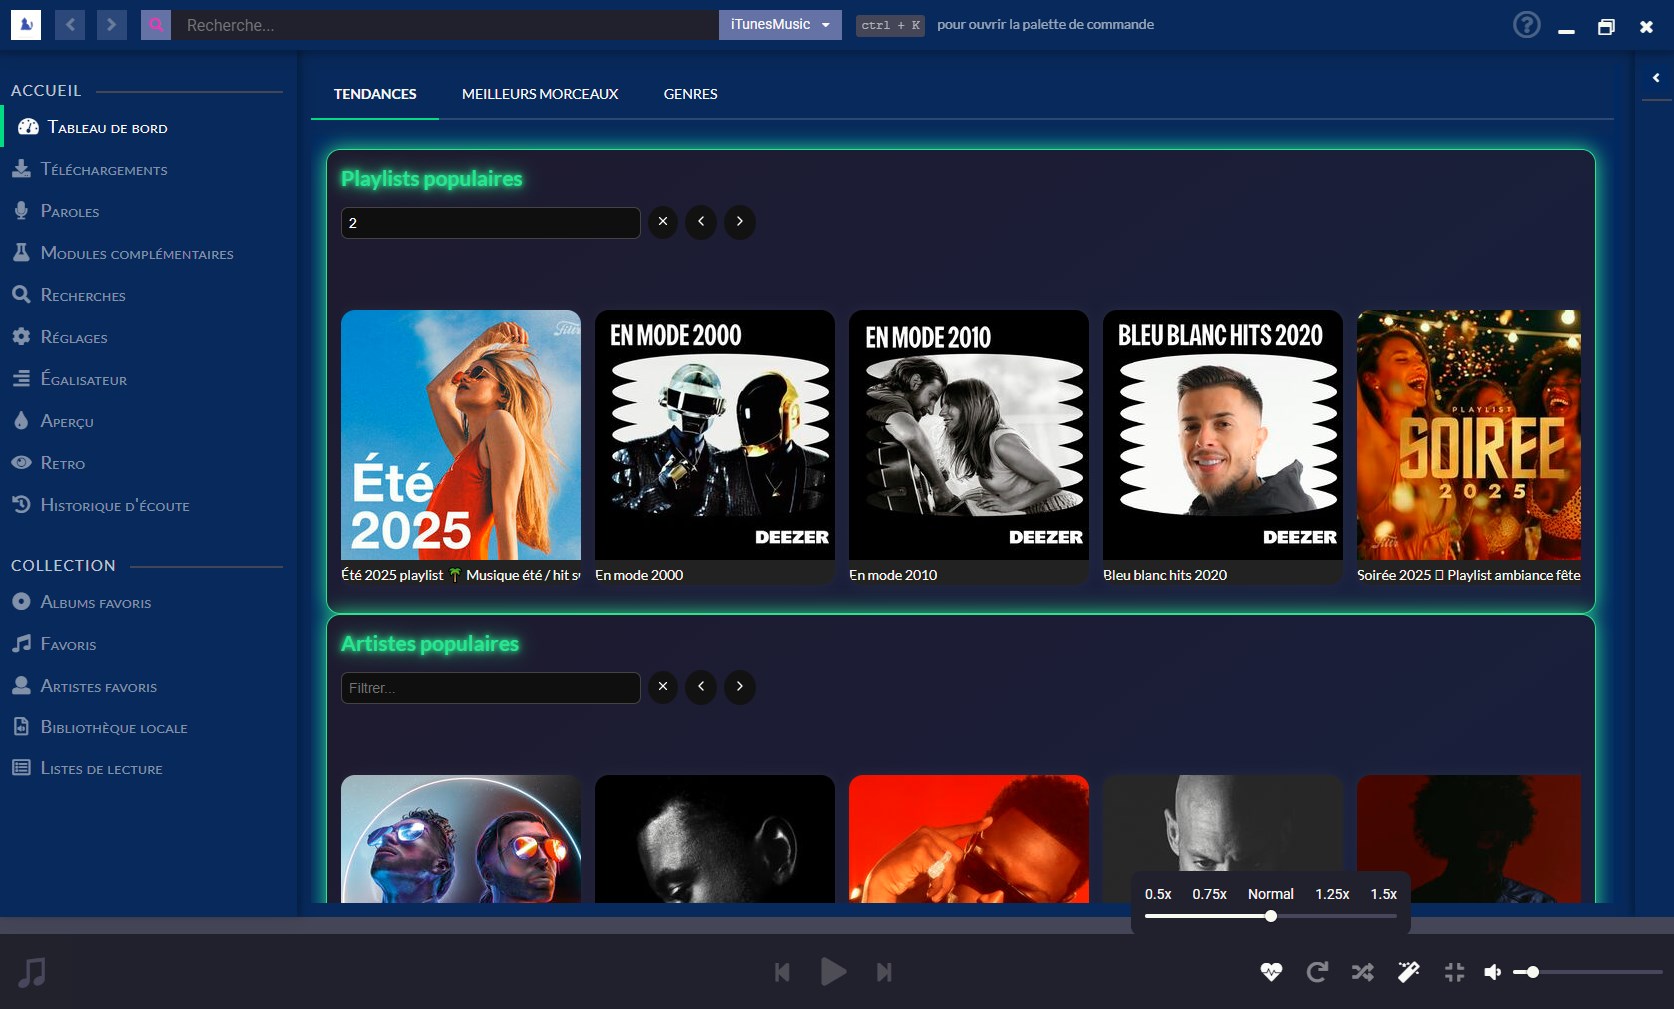This screenshot has width=1674, height=1009.
Task: Set playback speed to 0.5x
Action: (1158, 894)
